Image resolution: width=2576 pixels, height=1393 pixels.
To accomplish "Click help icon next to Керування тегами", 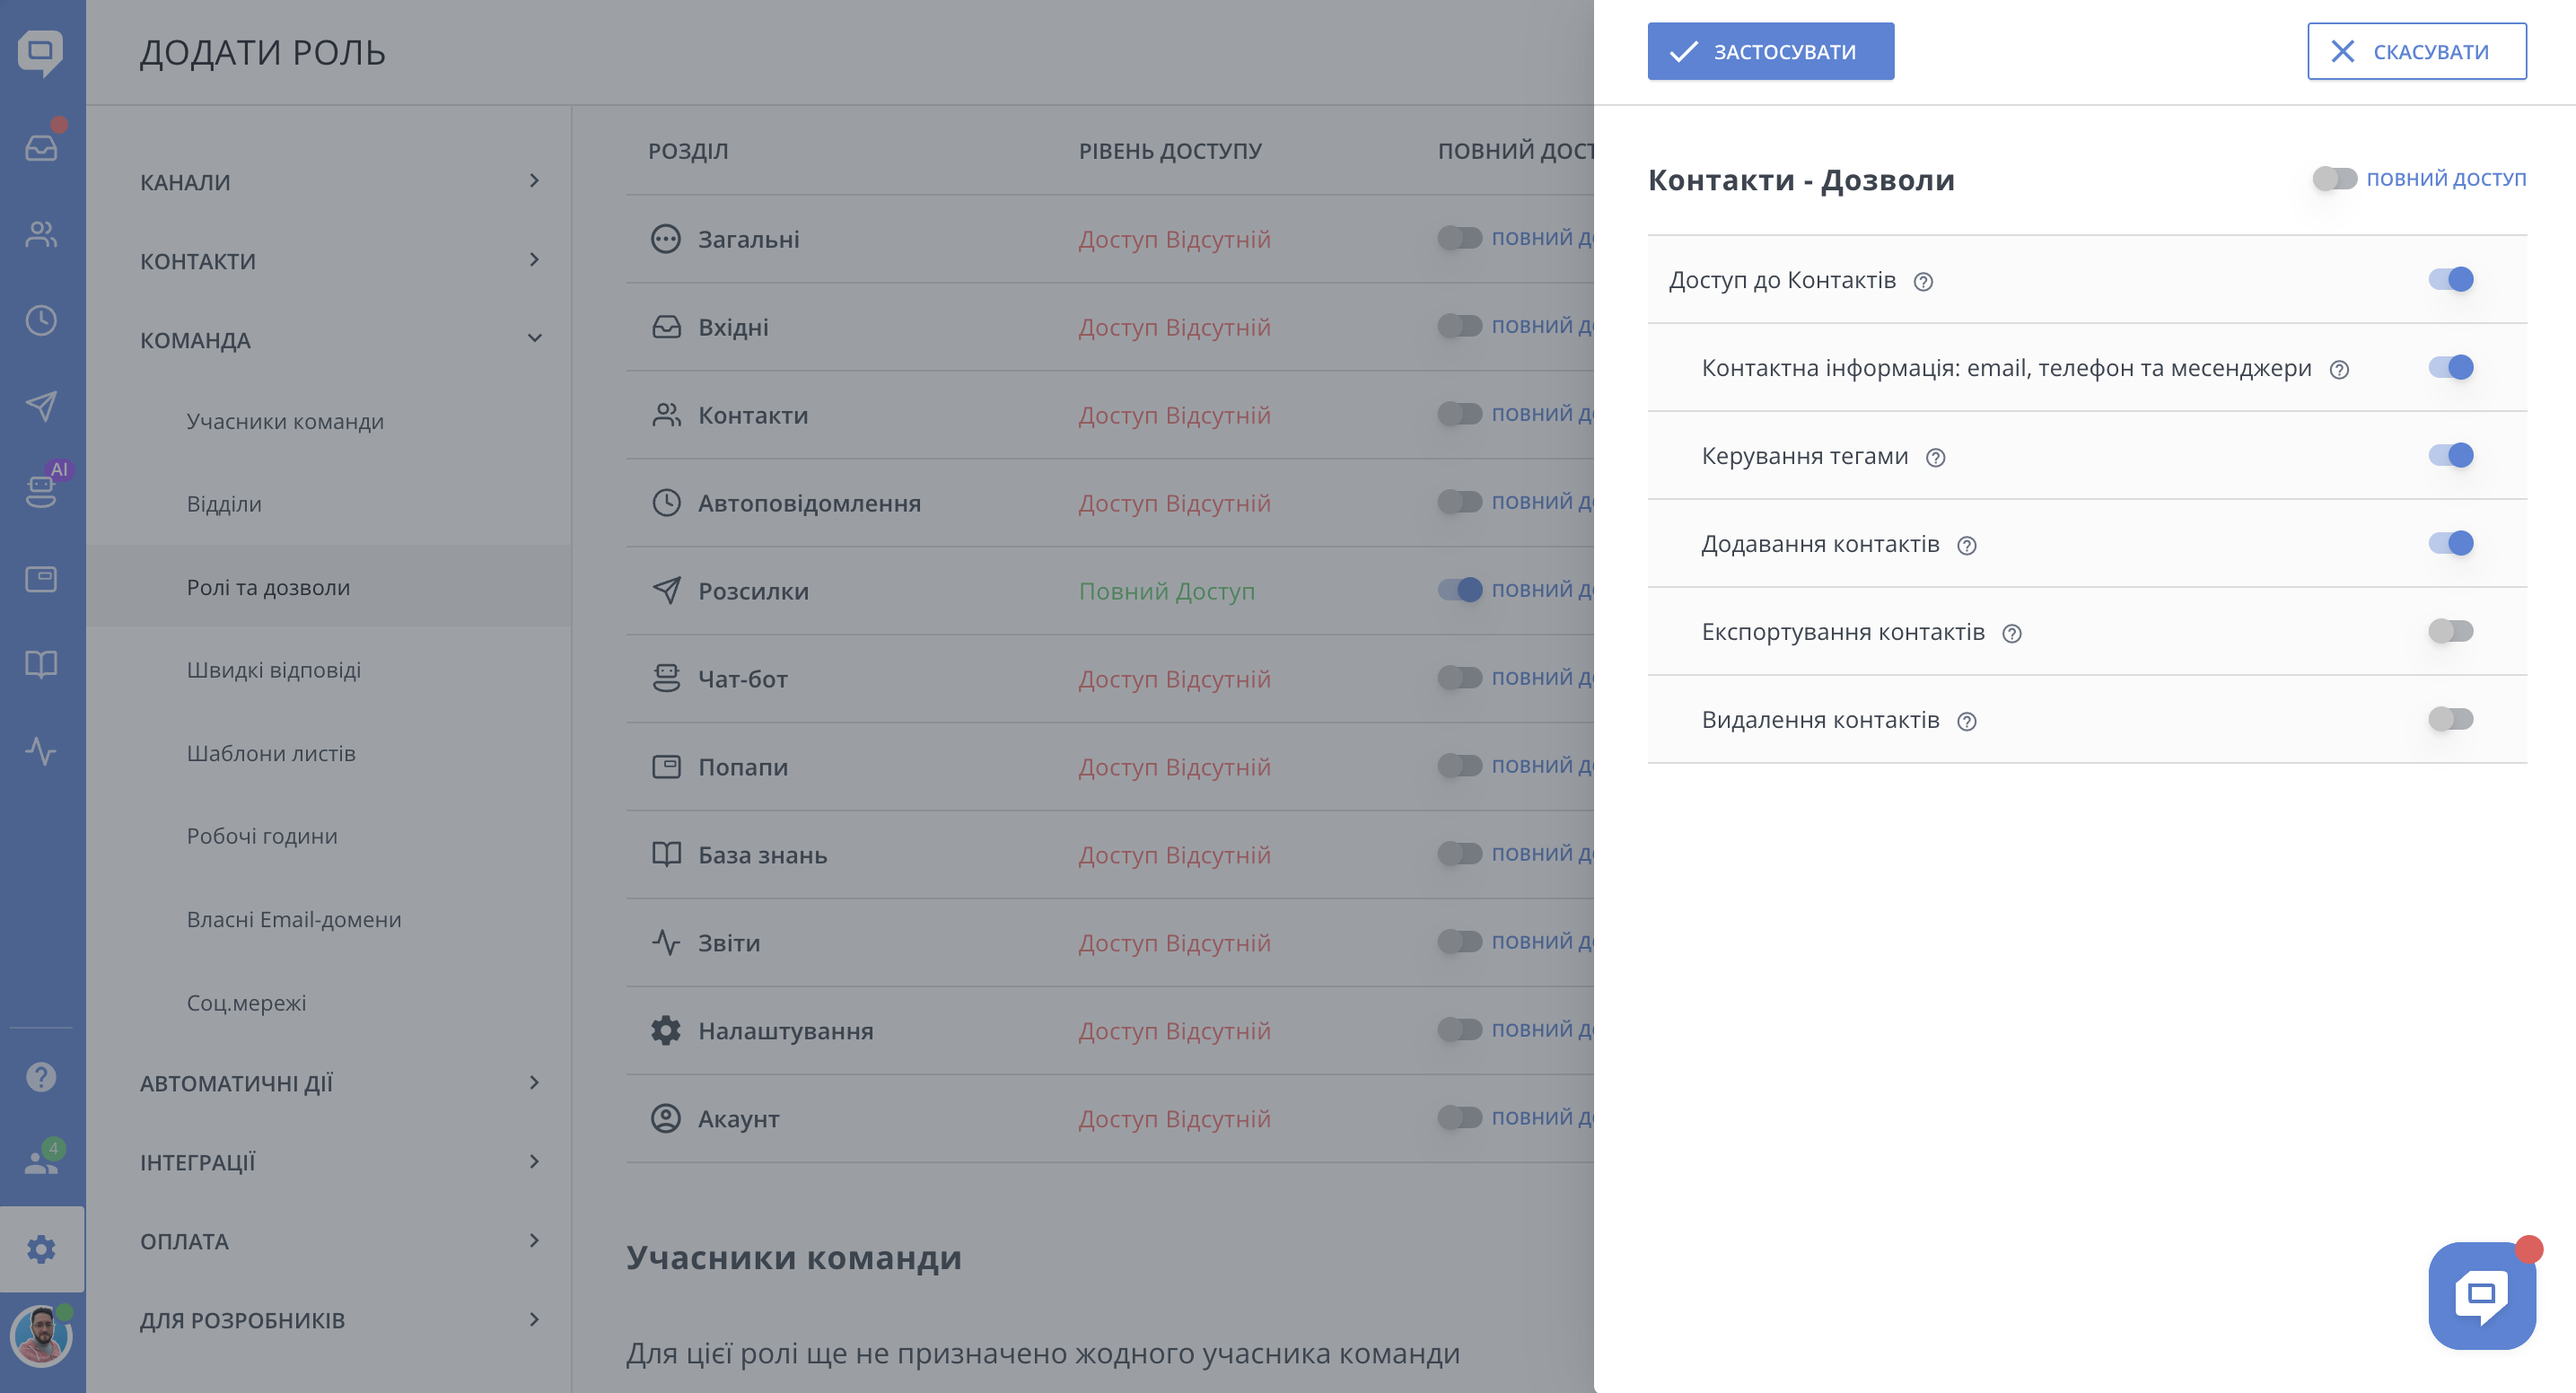I will pos(1935,458).
